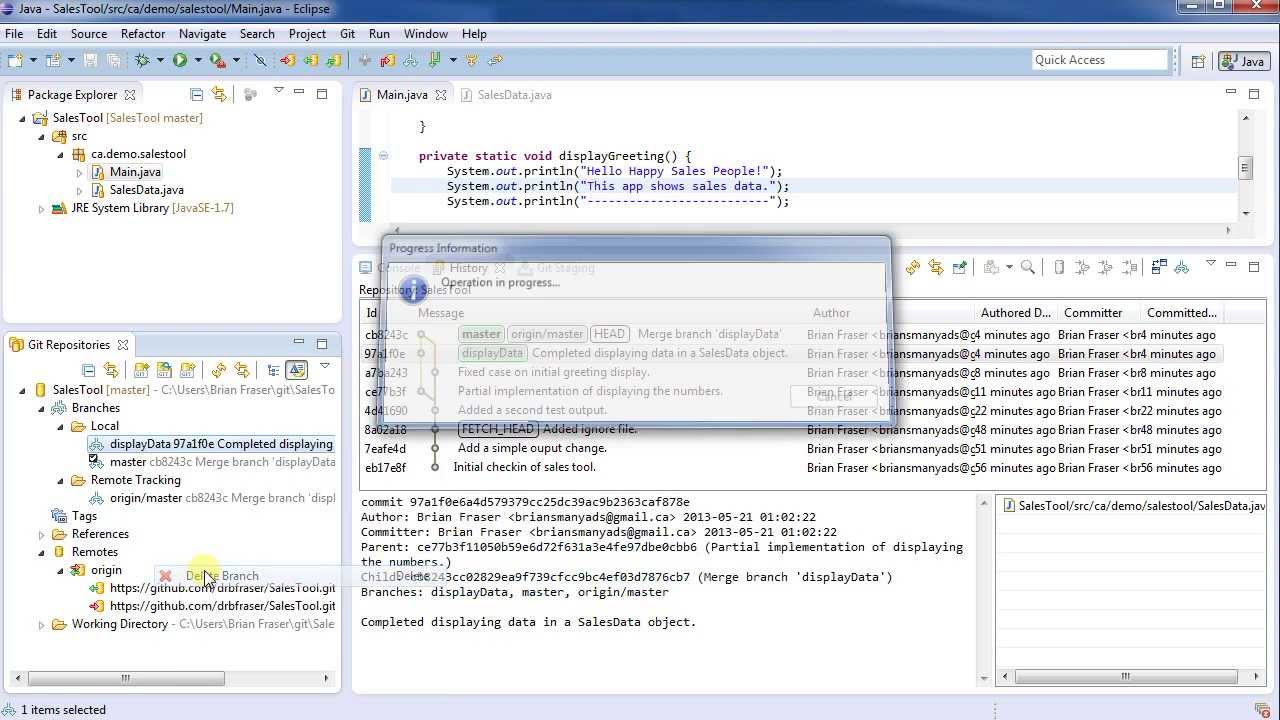Click the Debug bug toolbar icon
Image resolution: width=1280 pixels, height=720 pixels.
142,60
